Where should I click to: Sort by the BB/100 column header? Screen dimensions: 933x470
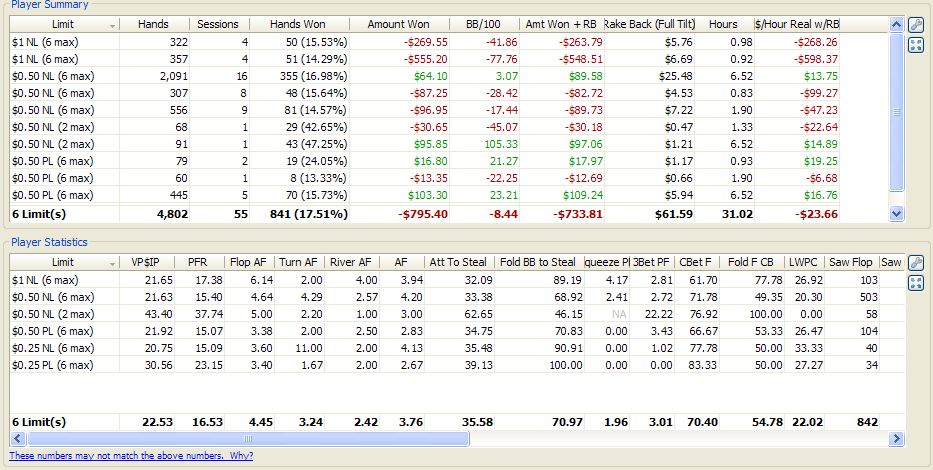pos(483,24)
